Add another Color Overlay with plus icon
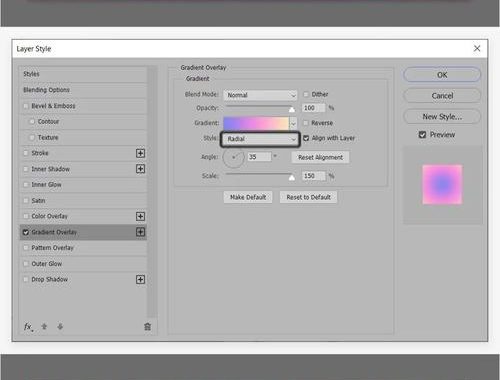Screen dimensions: 500x380 (x=140, y=216)
